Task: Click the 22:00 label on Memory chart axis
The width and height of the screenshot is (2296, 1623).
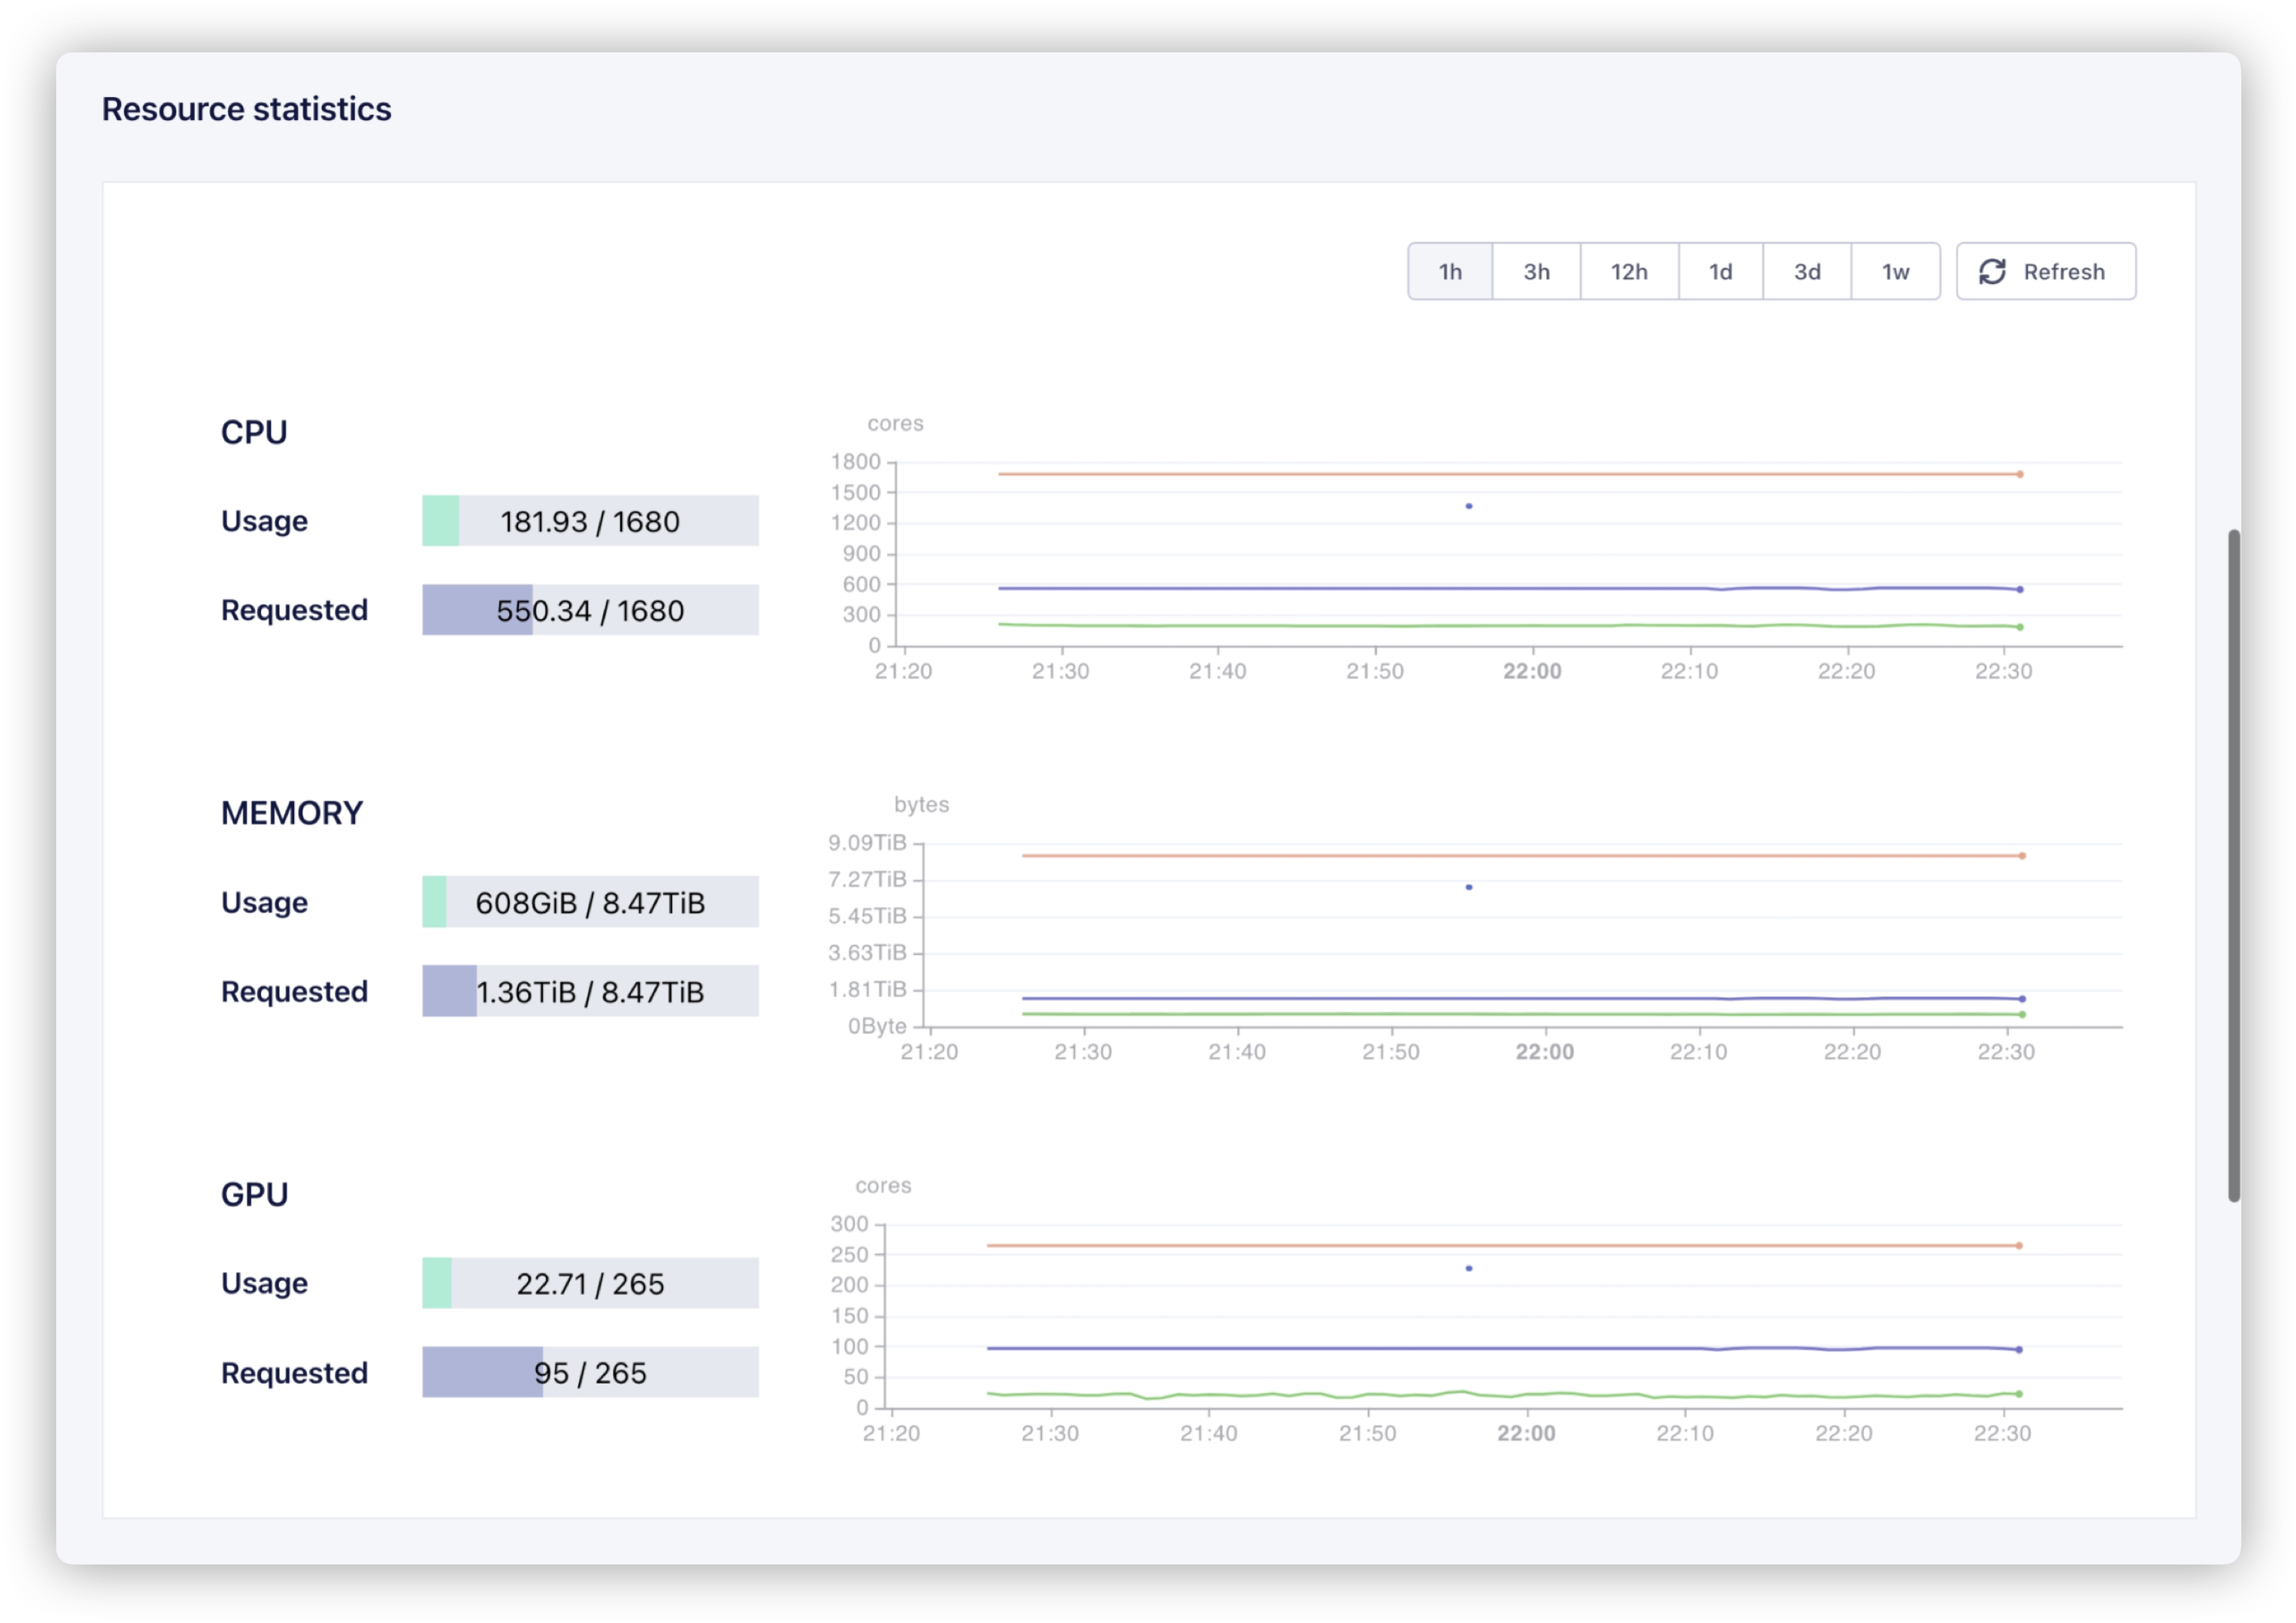Action: pos(1545,1052)
